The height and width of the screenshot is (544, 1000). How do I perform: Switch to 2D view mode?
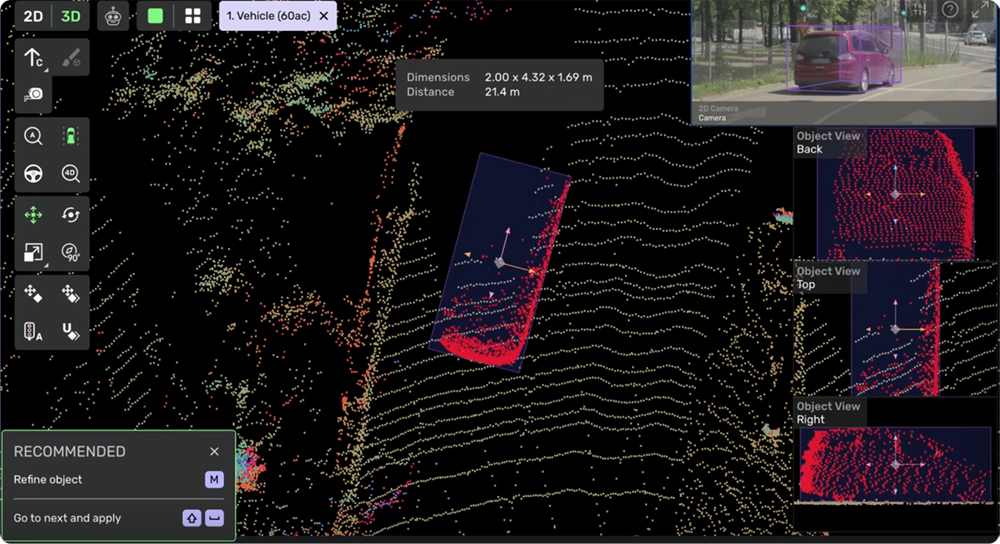pyautogui.click(x=33, y=16)
